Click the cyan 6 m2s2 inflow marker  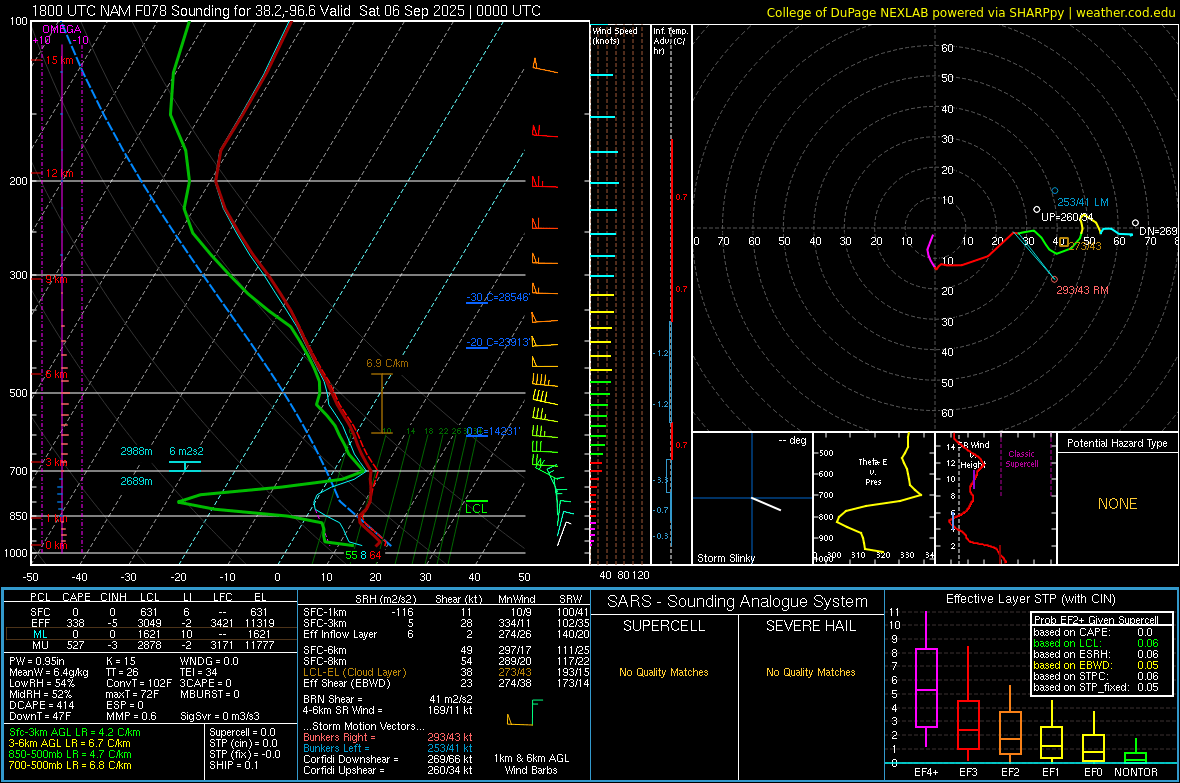click(x=184, y=466)
